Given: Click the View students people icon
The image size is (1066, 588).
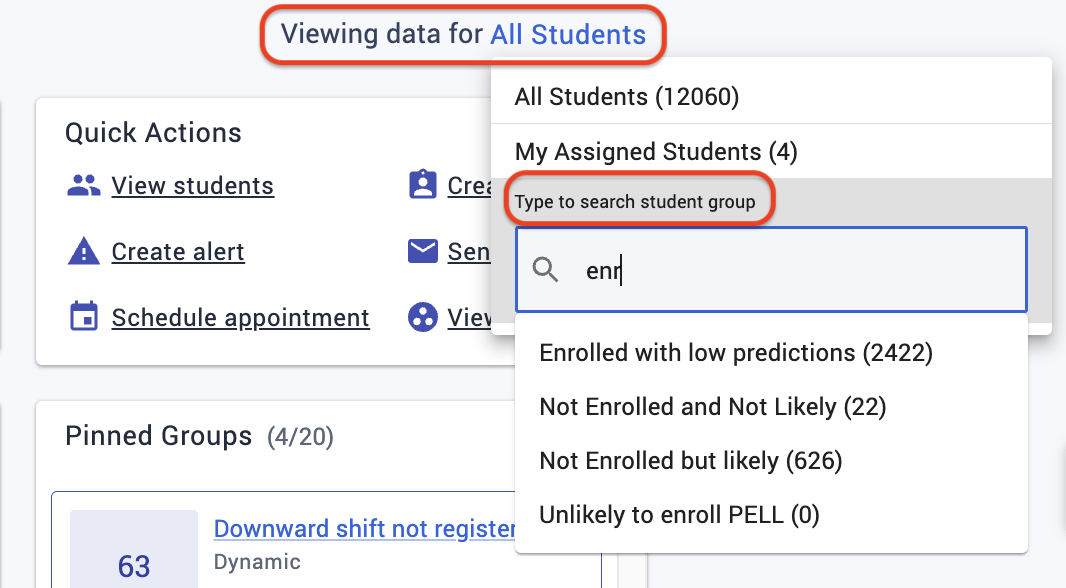Looking at the screenshot, I should (x=84, y=186).
